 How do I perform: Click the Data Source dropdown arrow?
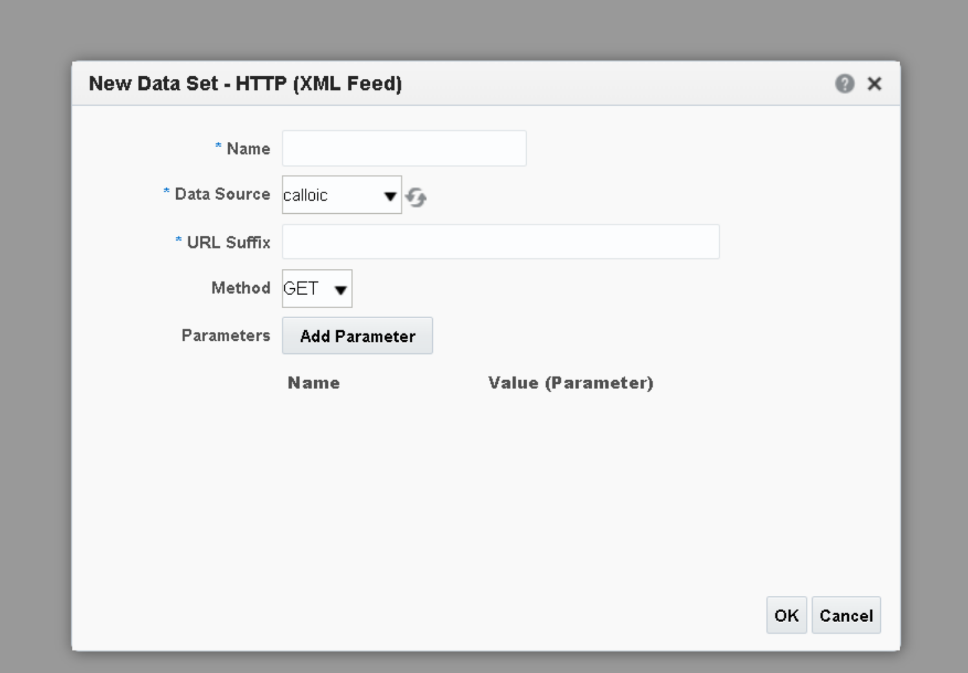[x=391, y=196]
